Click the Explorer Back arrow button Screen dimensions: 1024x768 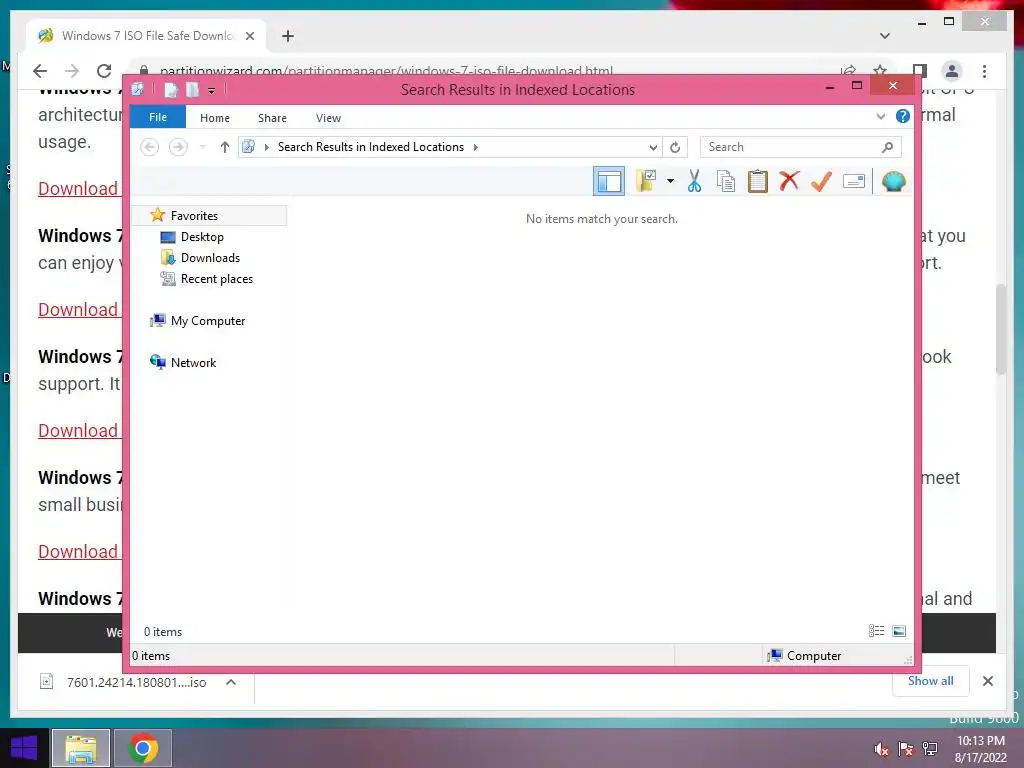coord(150,147)
